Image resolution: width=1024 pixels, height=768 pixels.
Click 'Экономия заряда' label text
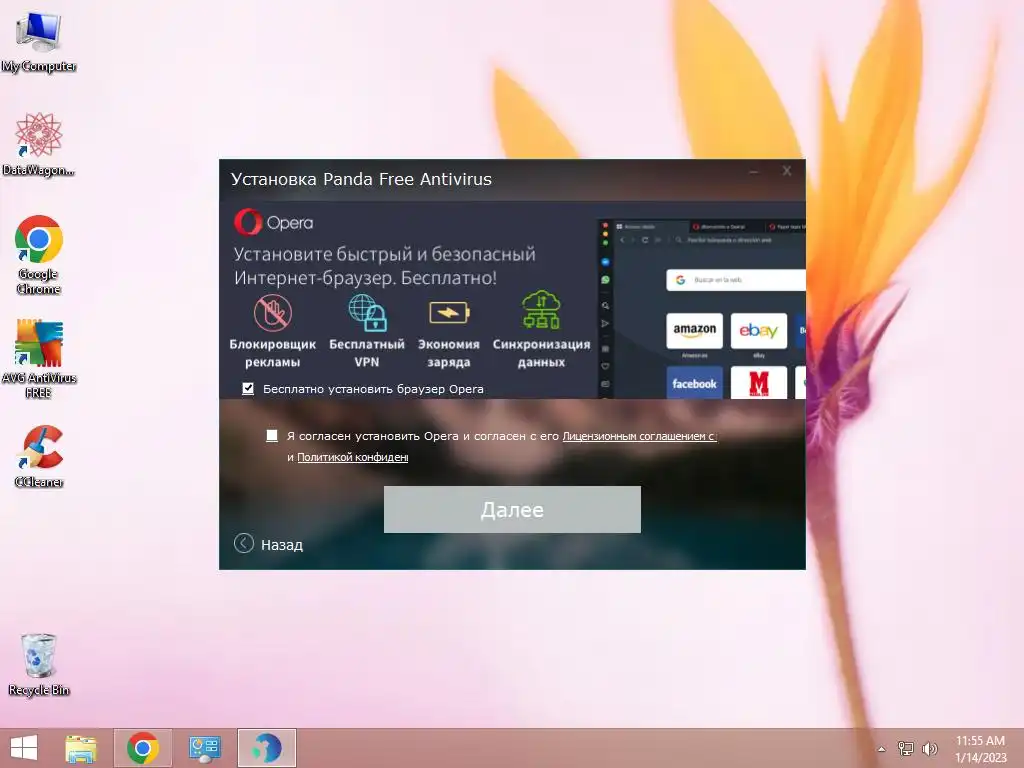[449, 353]
